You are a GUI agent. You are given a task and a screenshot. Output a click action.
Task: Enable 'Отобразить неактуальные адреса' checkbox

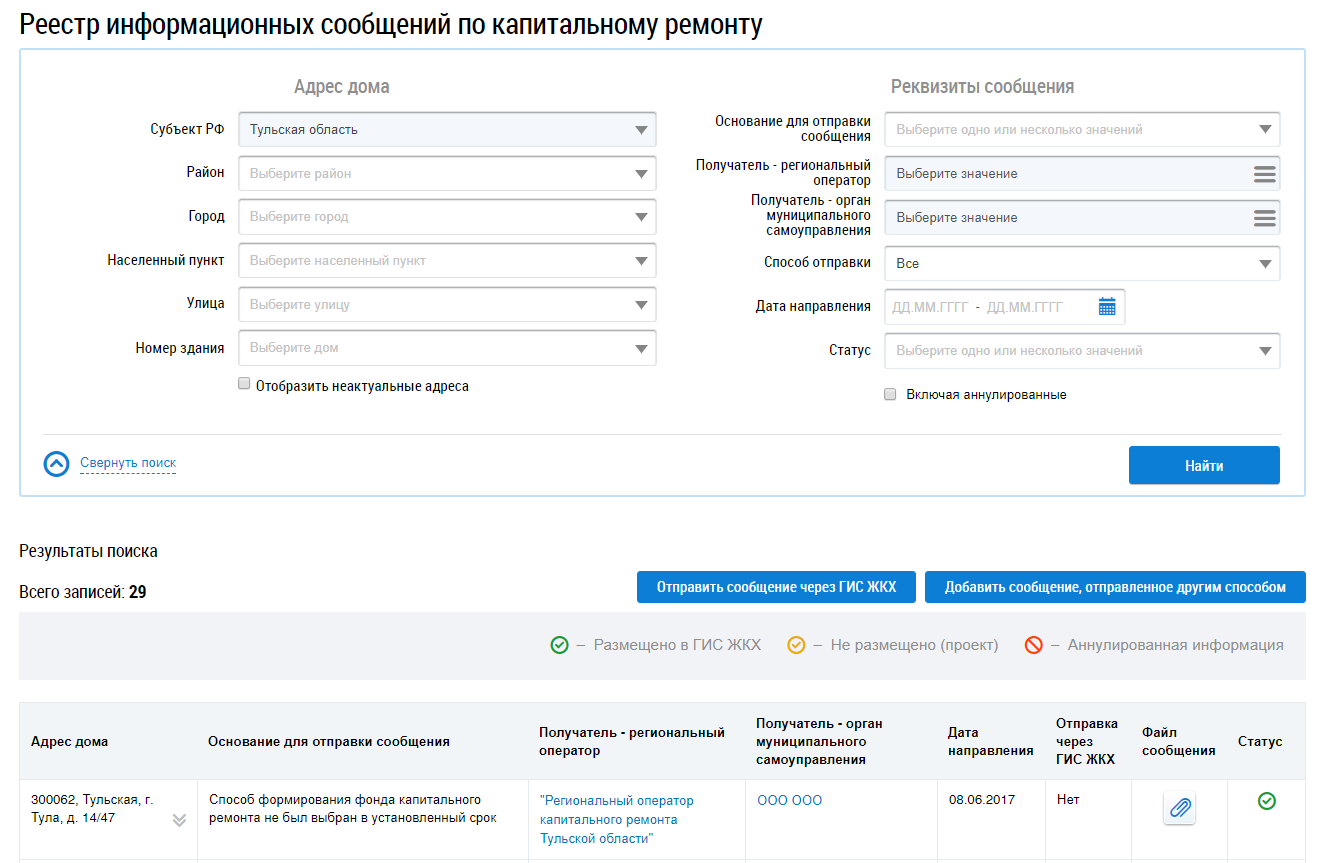coord(244,384)
